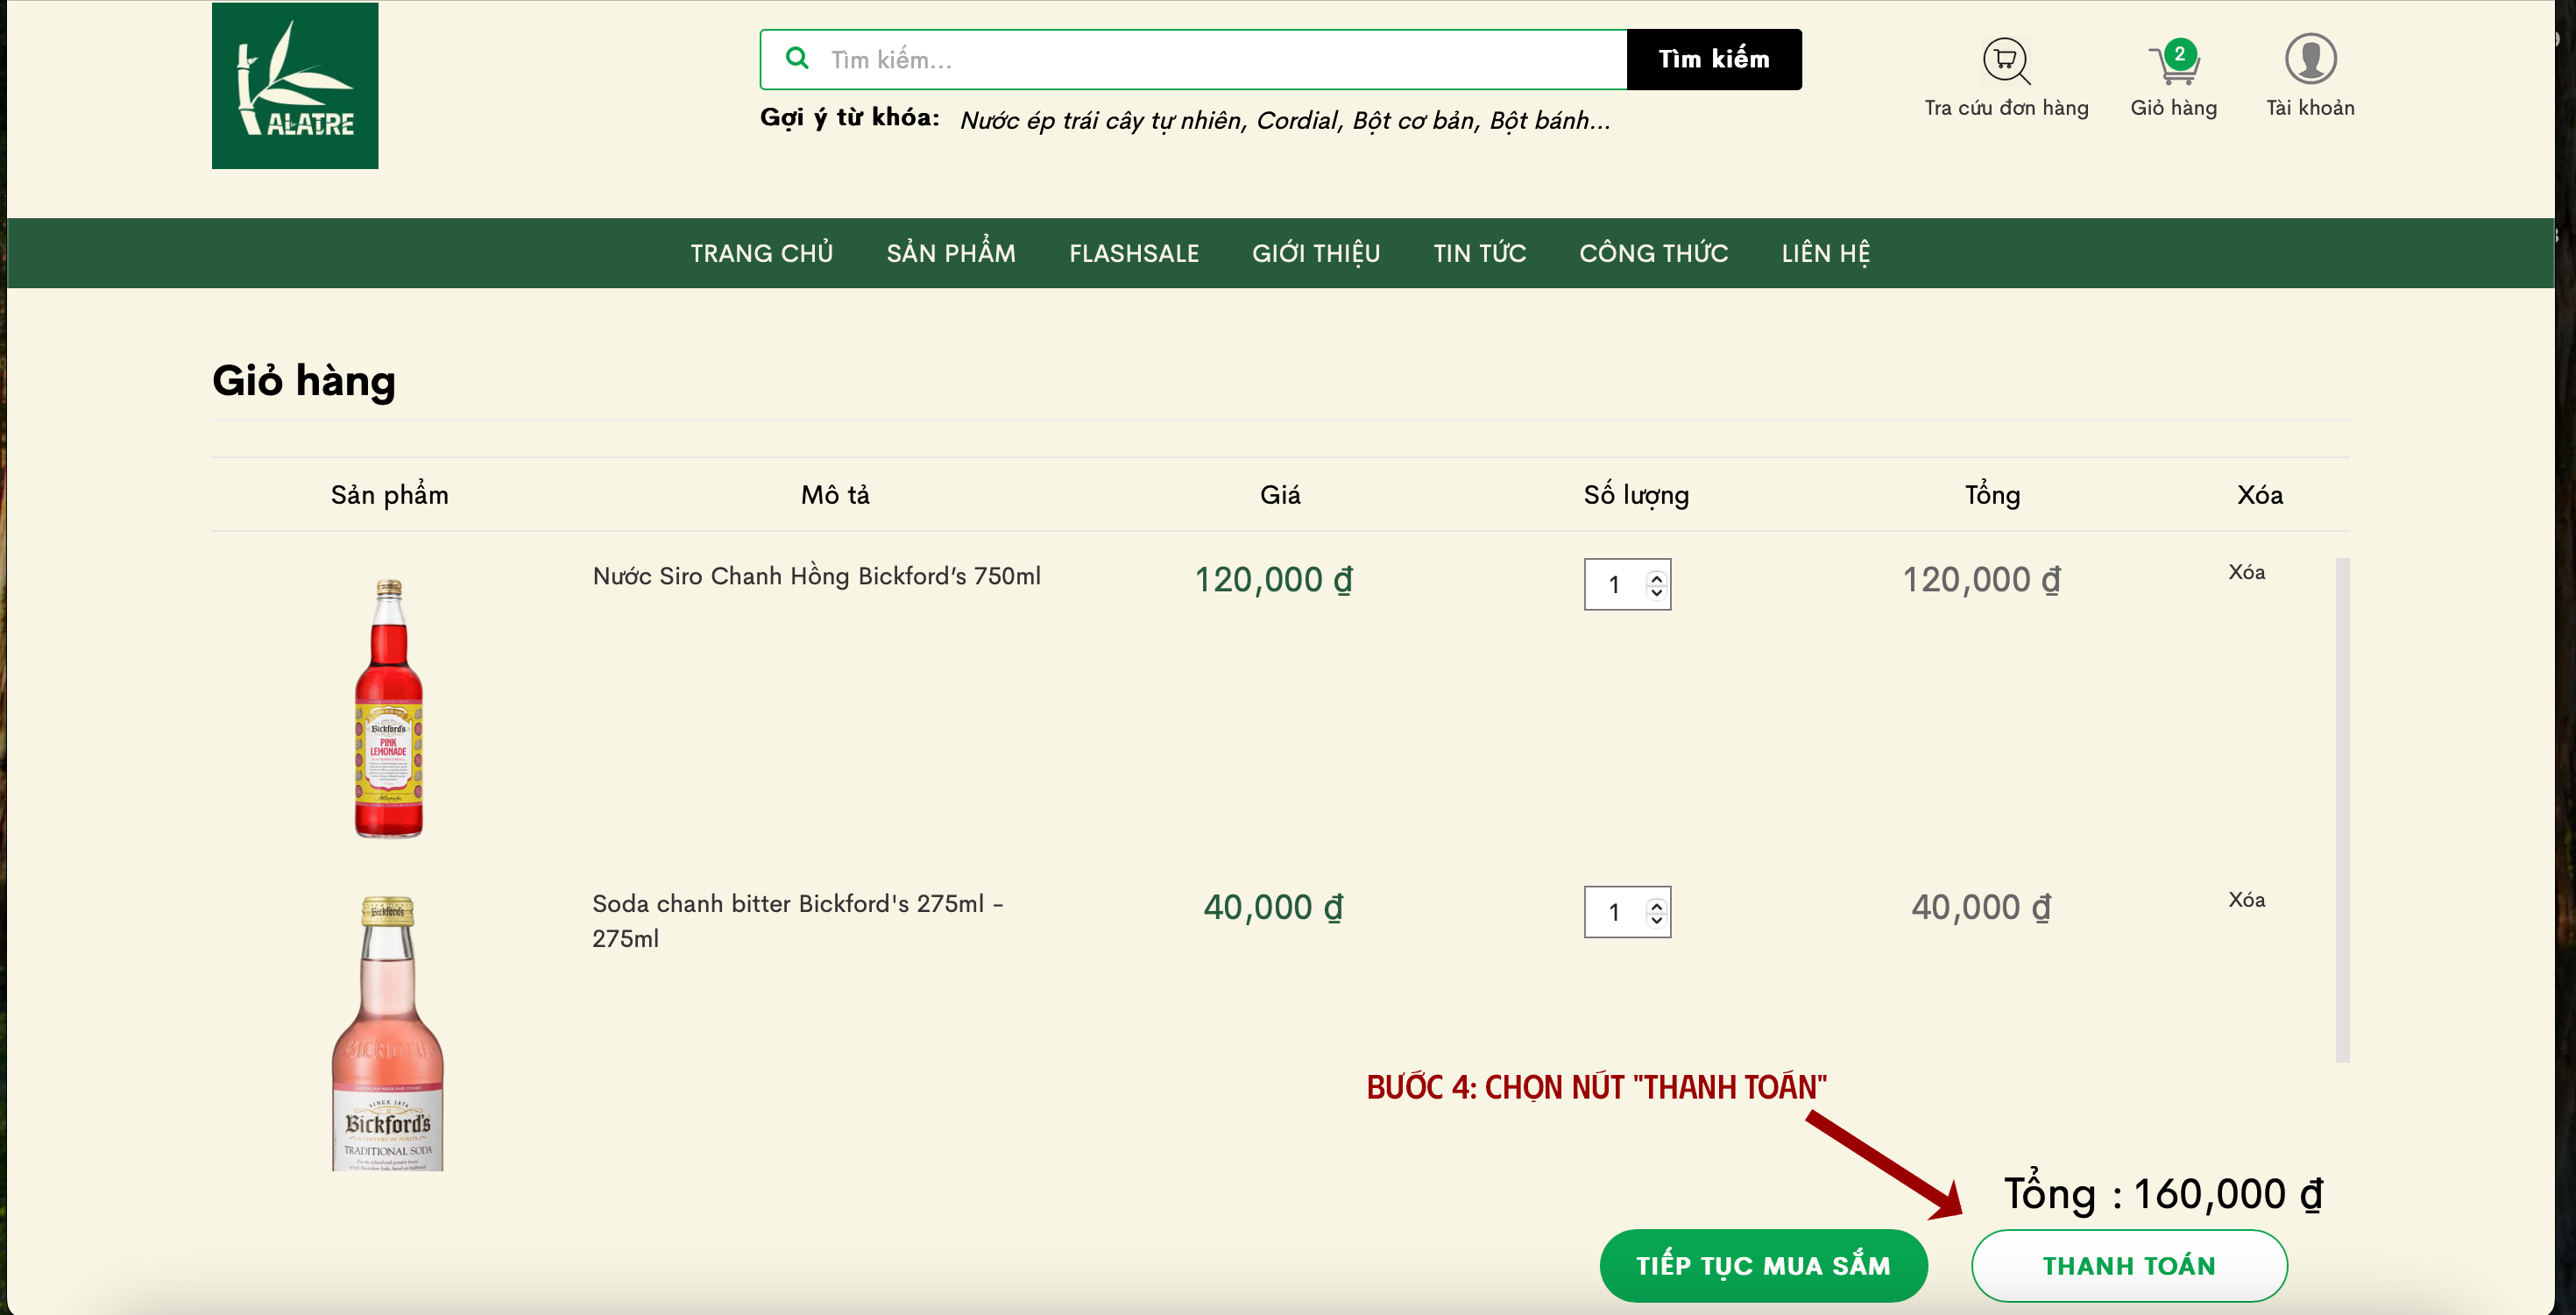Select the 'Nước ép trái cây tự nhiên' keyword suggestion

pos(1103,120)
